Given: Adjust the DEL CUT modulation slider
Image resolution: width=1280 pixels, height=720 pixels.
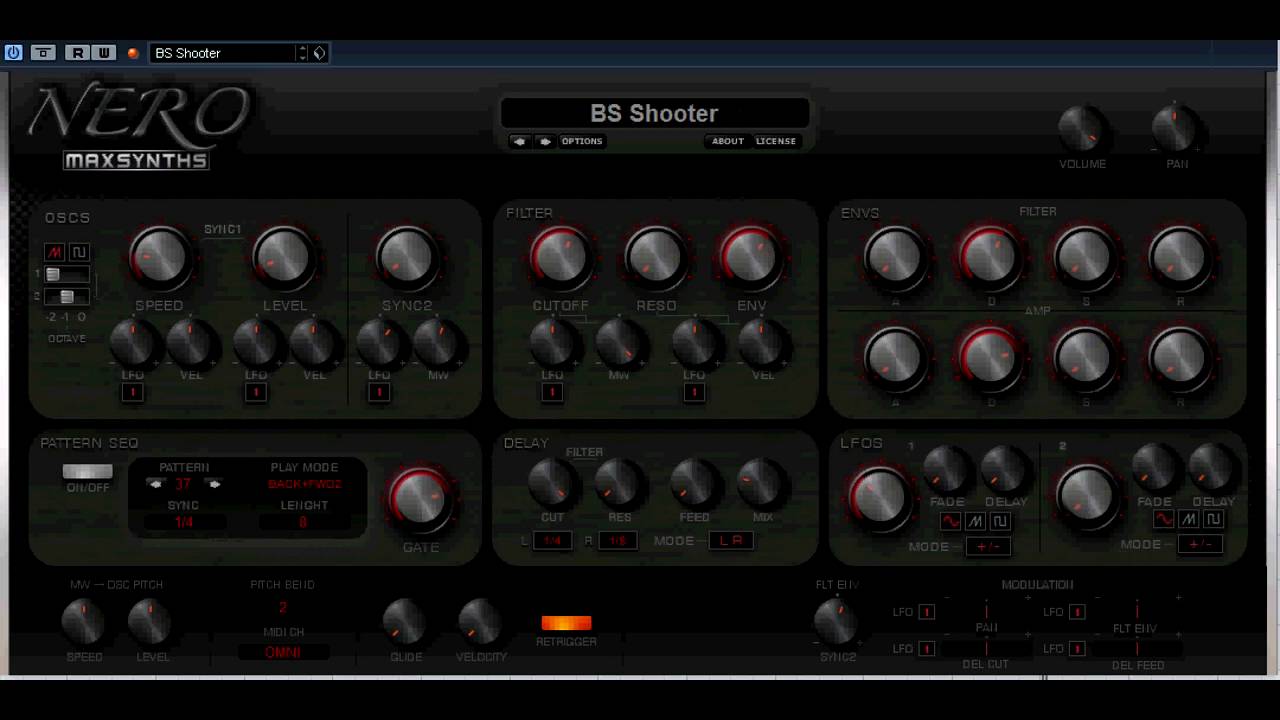Looking at the screenshot, I should [986, 649].
